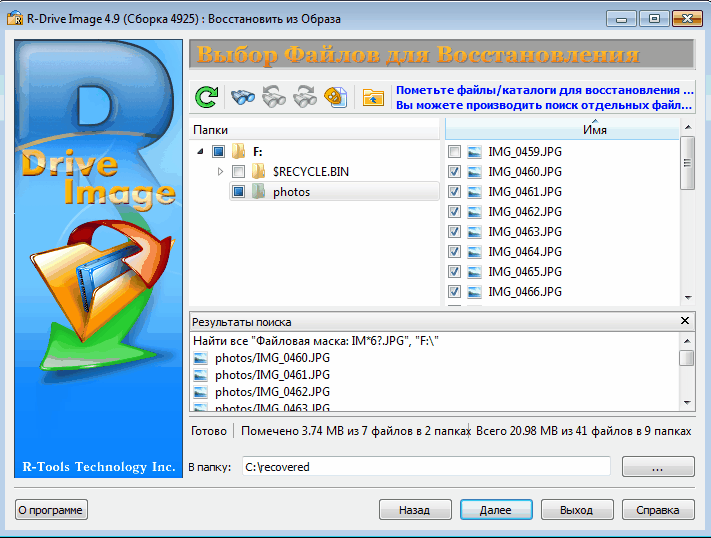Screen dimensions: 711x538
Task: Click the Помечено 3.74 MB status text
Action: coord(355,431)
